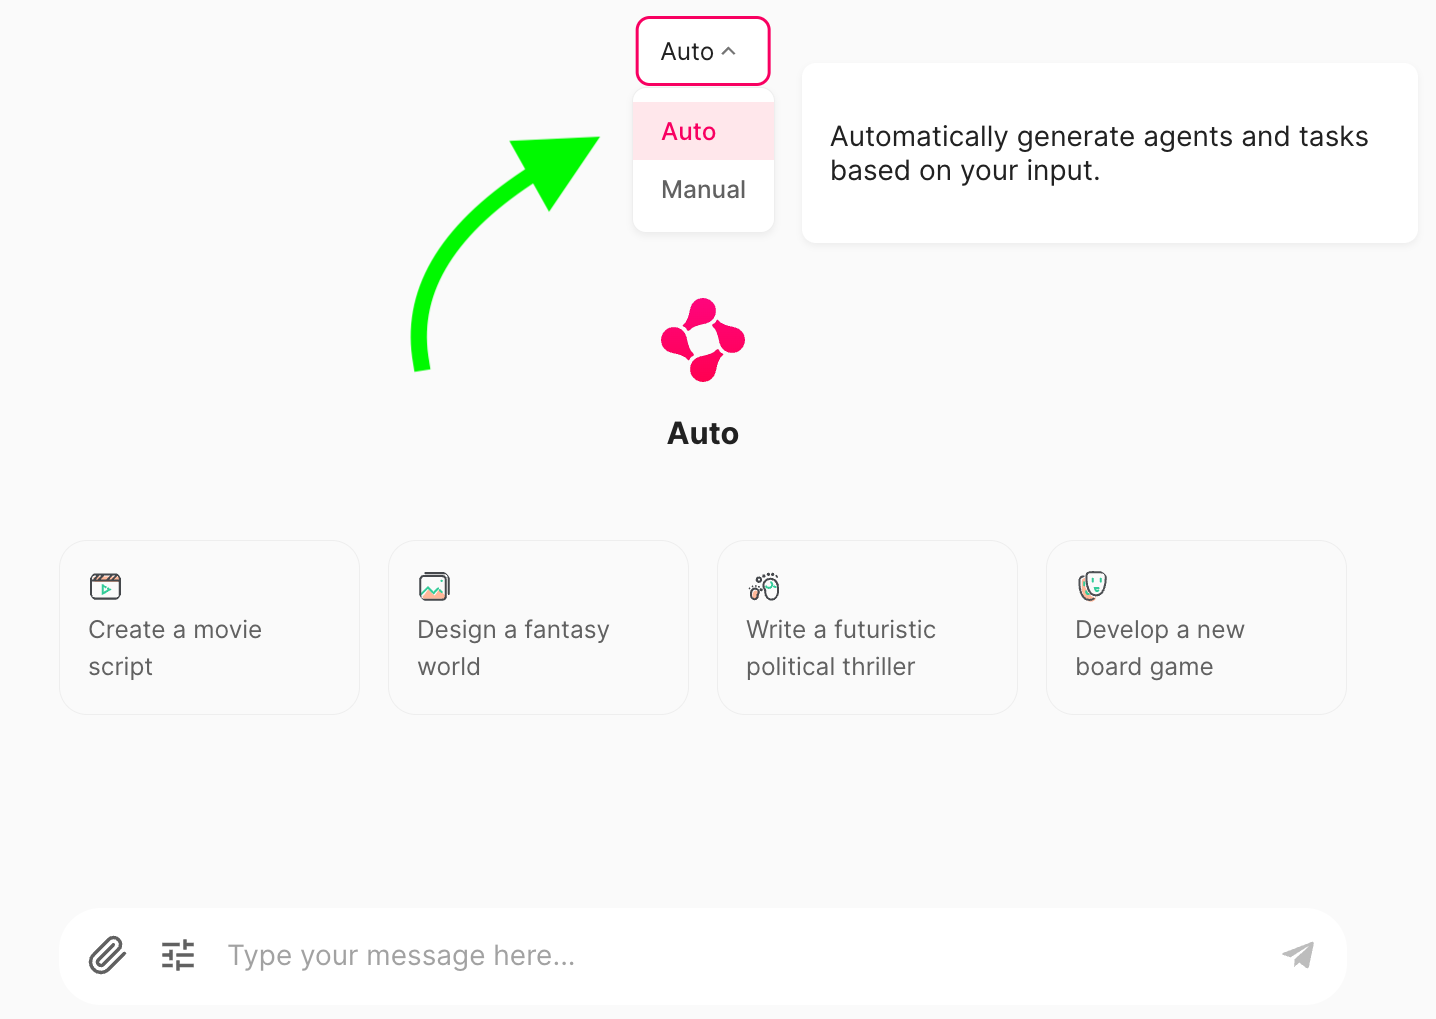Select the Create a movie script suggestion
The height and width of the screenshot is (1019, 1436).
pos(209,627)
